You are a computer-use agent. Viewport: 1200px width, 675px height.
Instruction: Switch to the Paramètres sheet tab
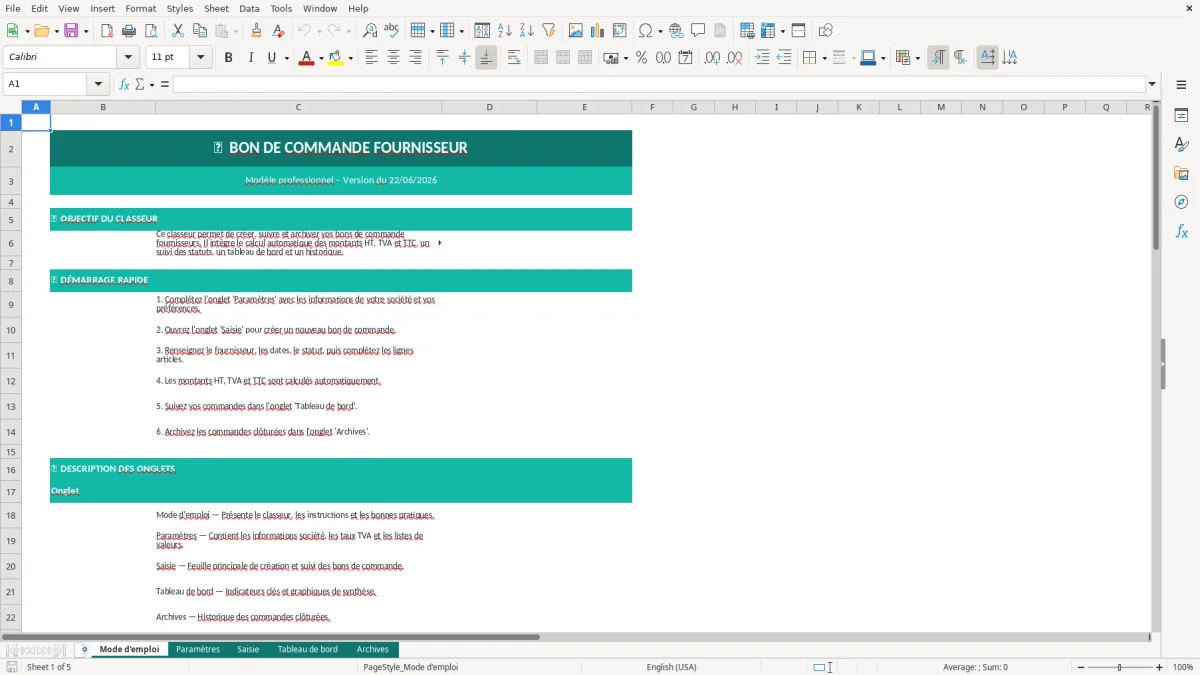(198, 649)
